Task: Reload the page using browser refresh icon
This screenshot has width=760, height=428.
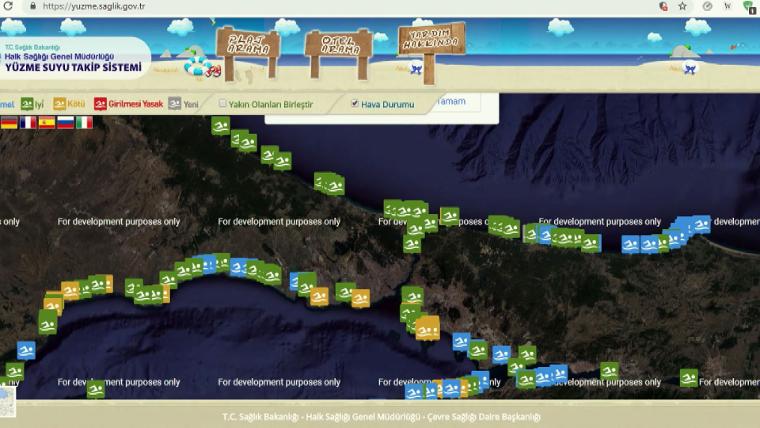Action: pyautogui.click(x=8, y=6)
